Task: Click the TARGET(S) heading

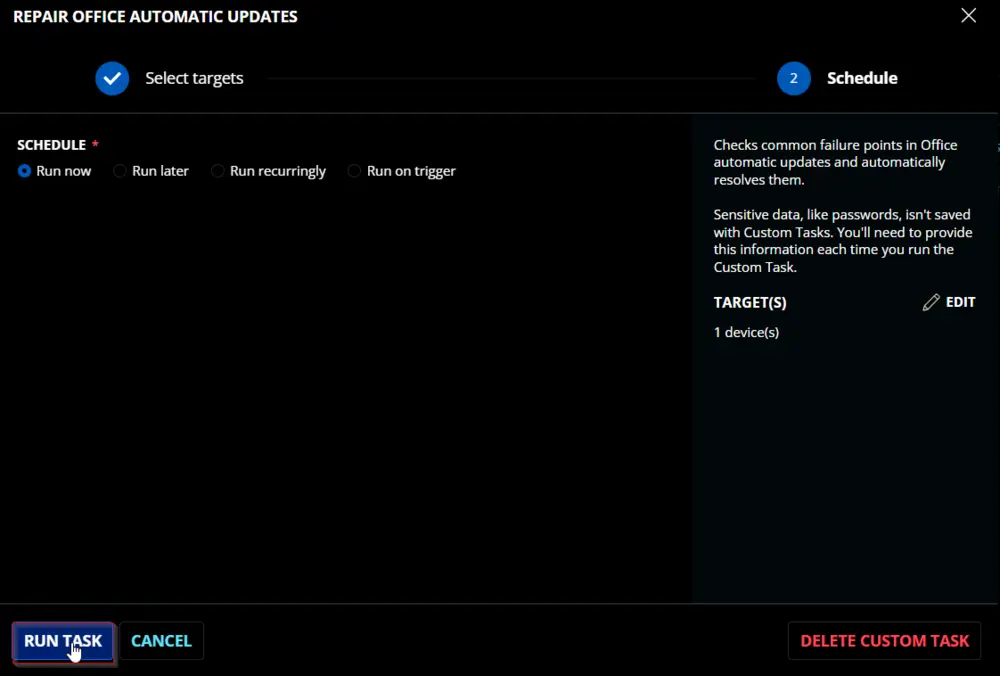Action: point(750,302)
